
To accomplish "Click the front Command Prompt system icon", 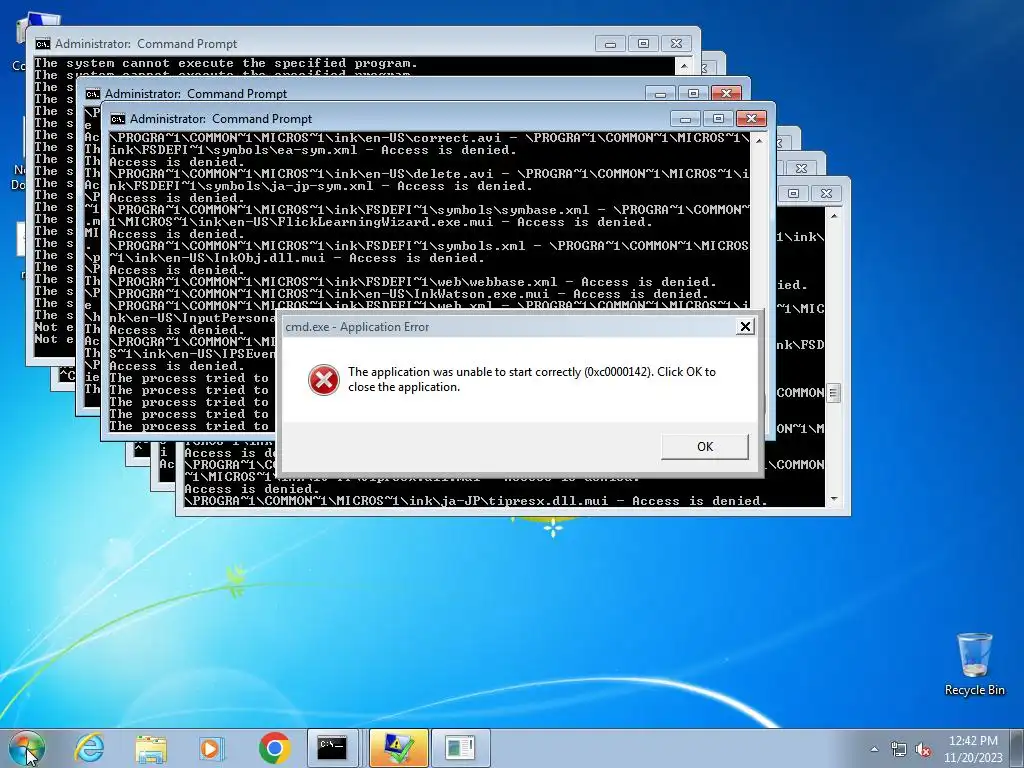I will pos(118,119).
